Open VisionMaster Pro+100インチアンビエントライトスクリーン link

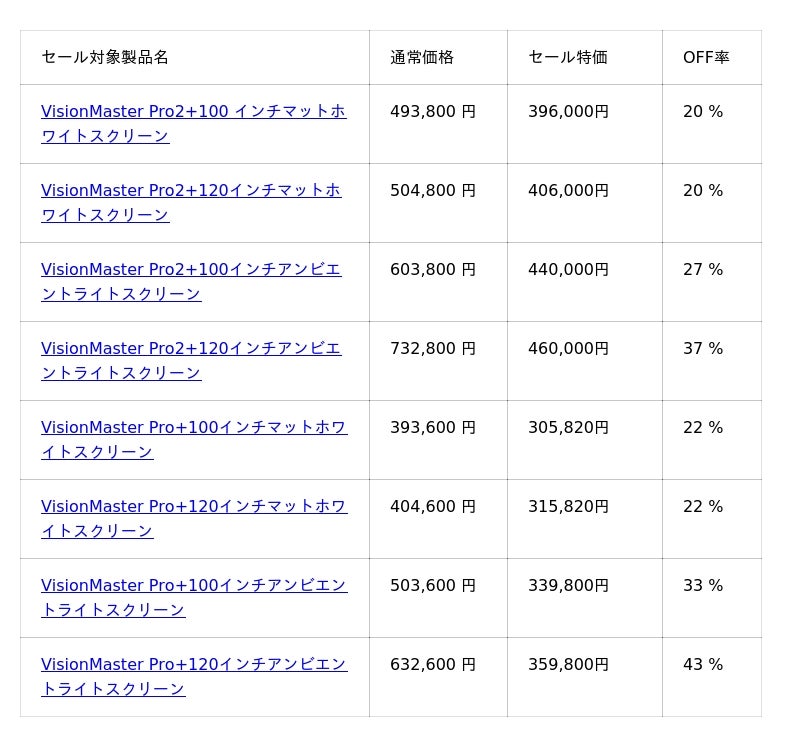click(194, 586)
